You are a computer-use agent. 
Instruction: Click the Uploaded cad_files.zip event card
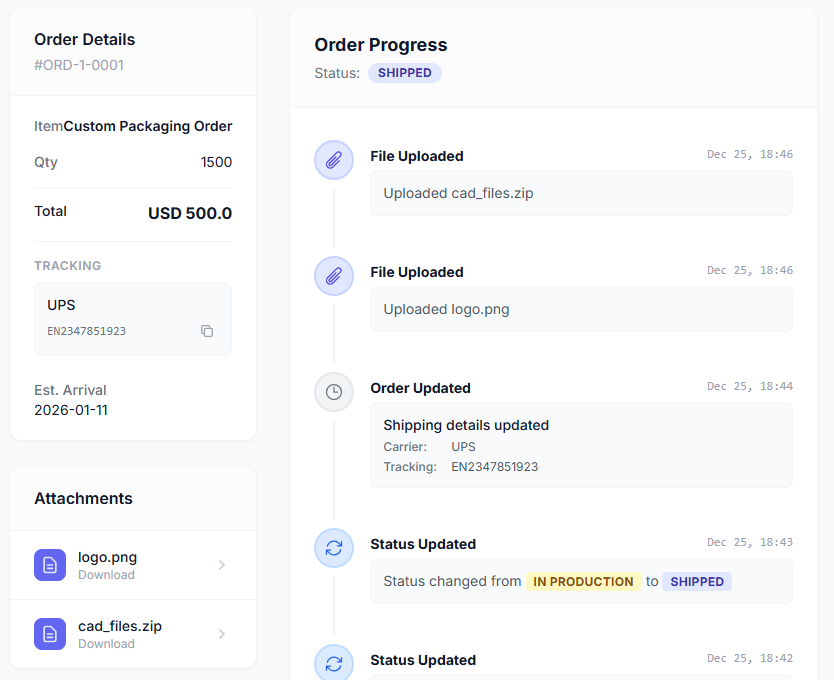580,193
